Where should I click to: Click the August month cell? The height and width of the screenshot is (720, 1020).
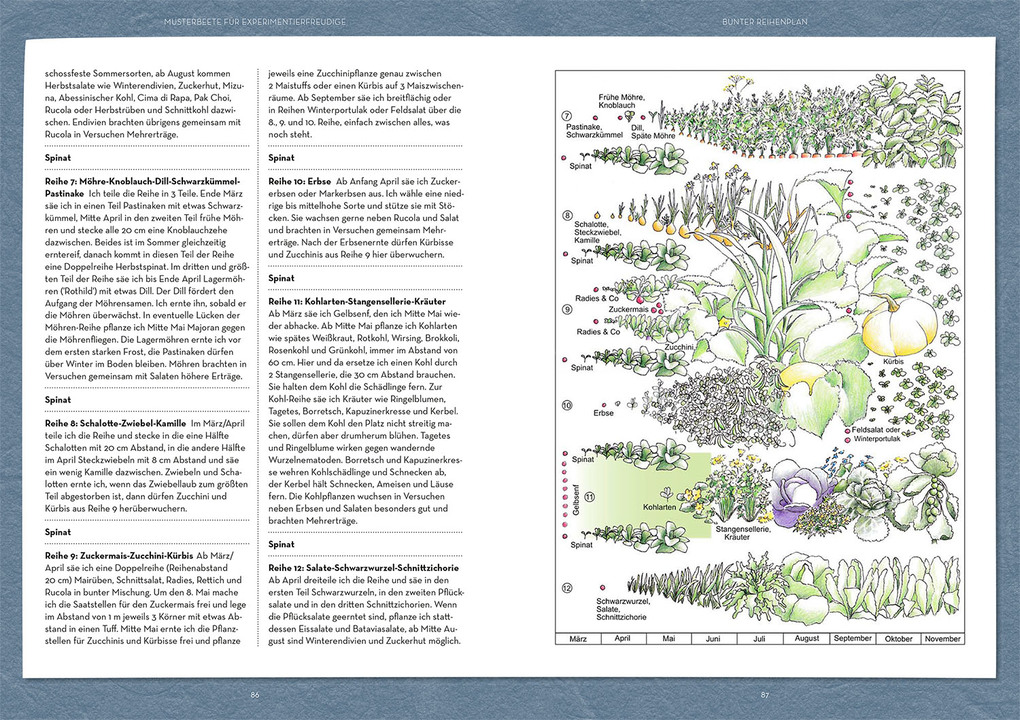807,638
